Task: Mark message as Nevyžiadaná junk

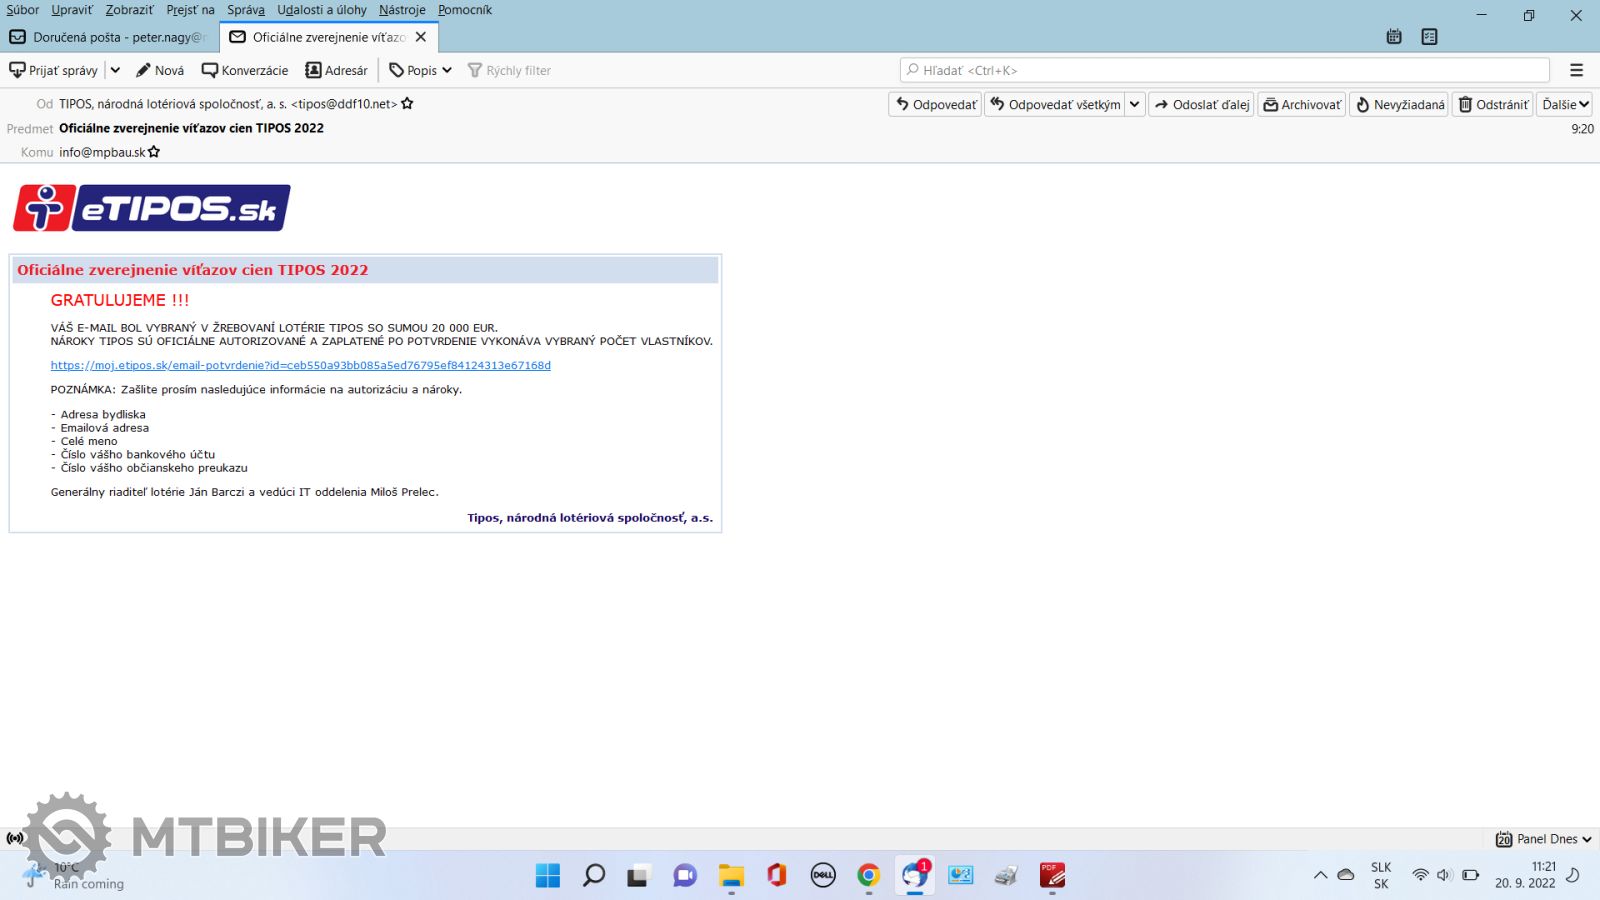Action: click(x=1399, y=104)
